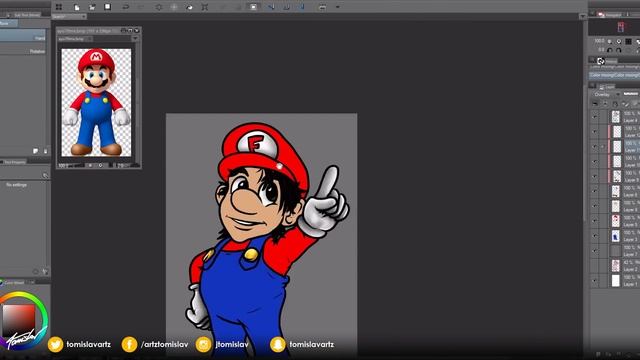Click the Open file icon

[92, 7]
